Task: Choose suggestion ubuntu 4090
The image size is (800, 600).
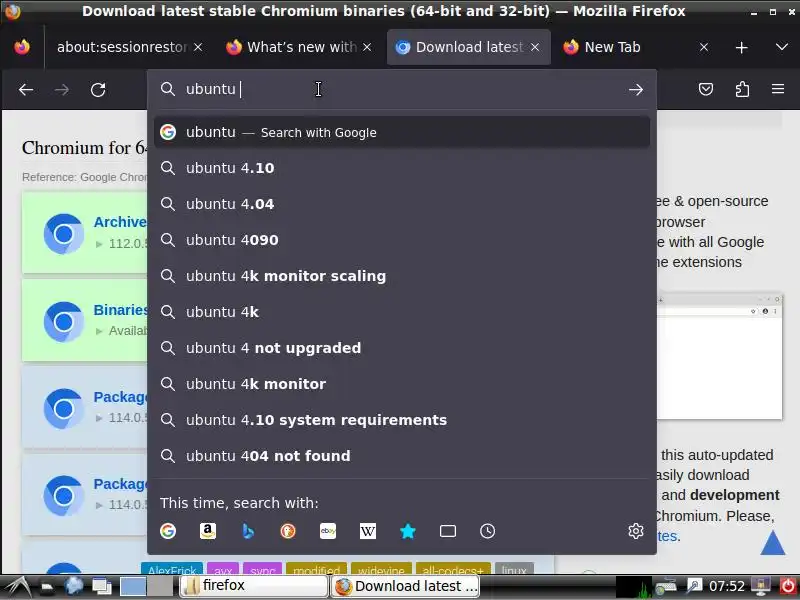Action: (x=402, y=240)
